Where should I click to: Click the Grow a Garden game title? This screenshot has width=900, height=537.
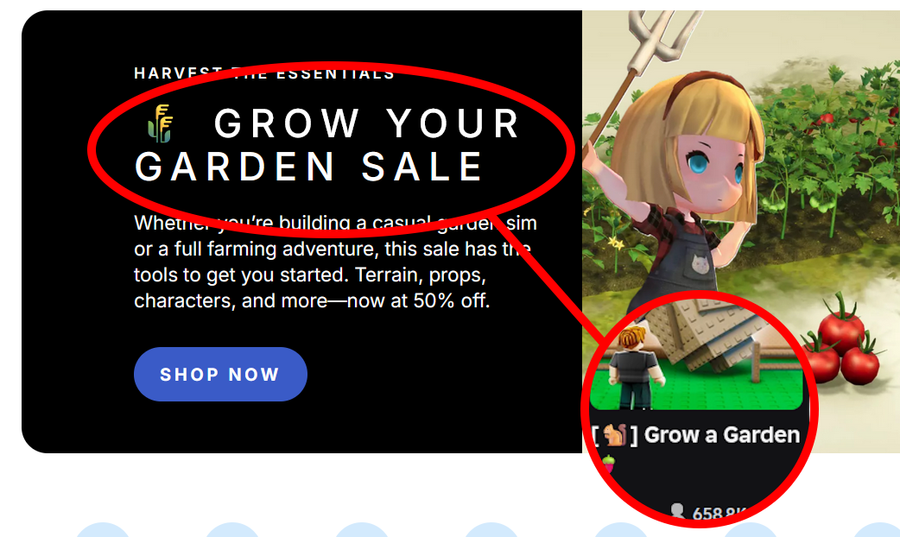click(696, 435)
